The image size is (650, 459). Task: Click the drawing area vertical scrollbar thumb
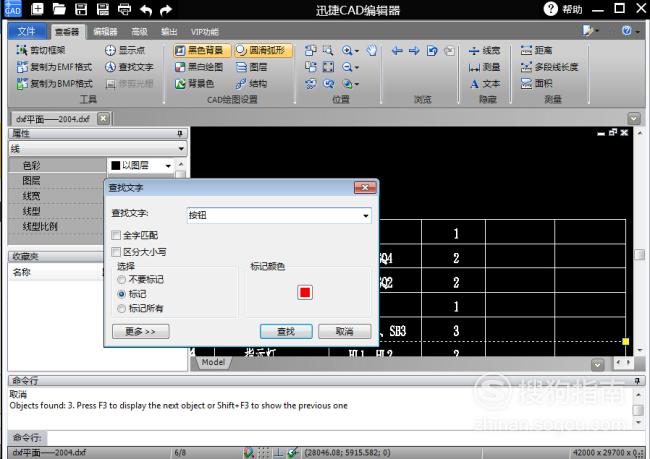coord(640,254)
